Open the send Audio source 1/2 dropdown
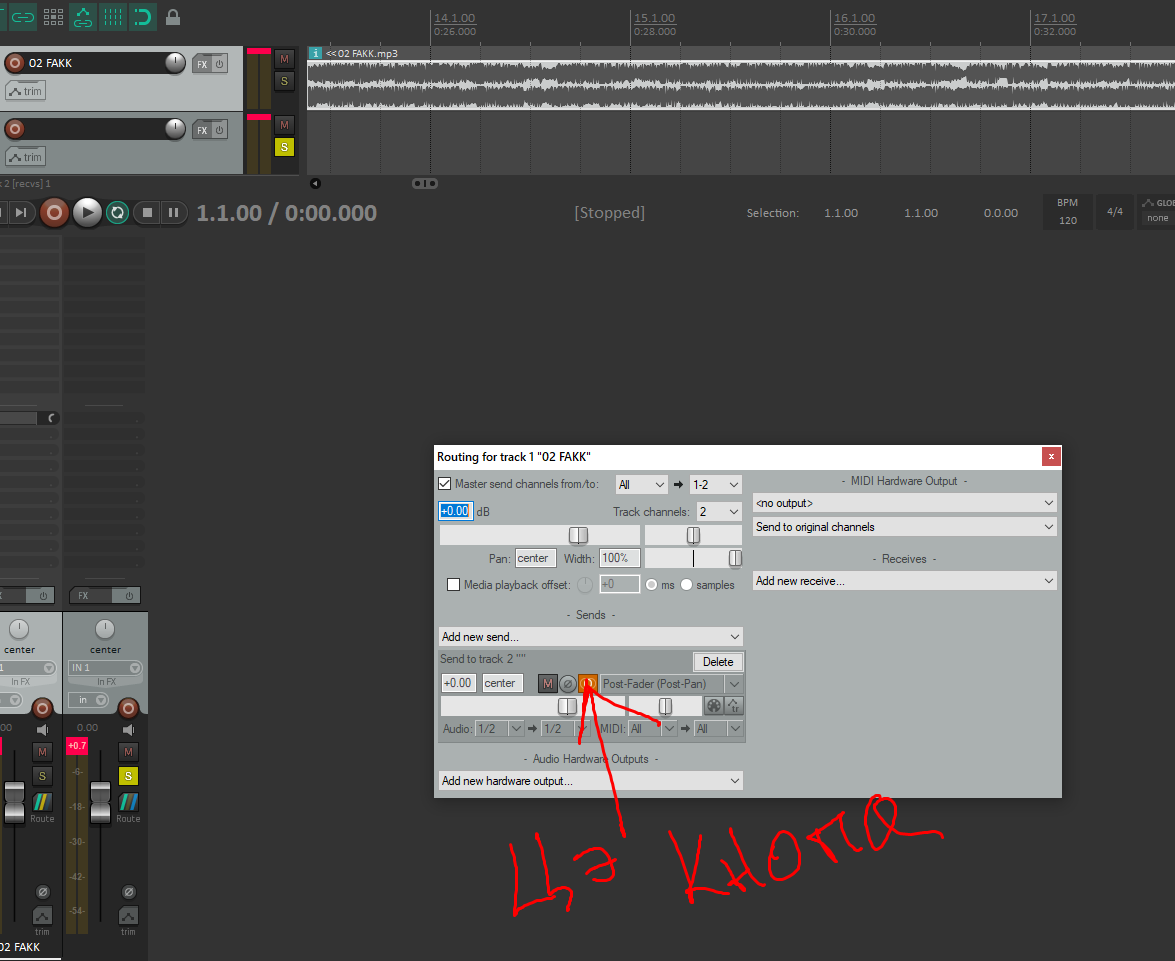 (x=500, y=729)
